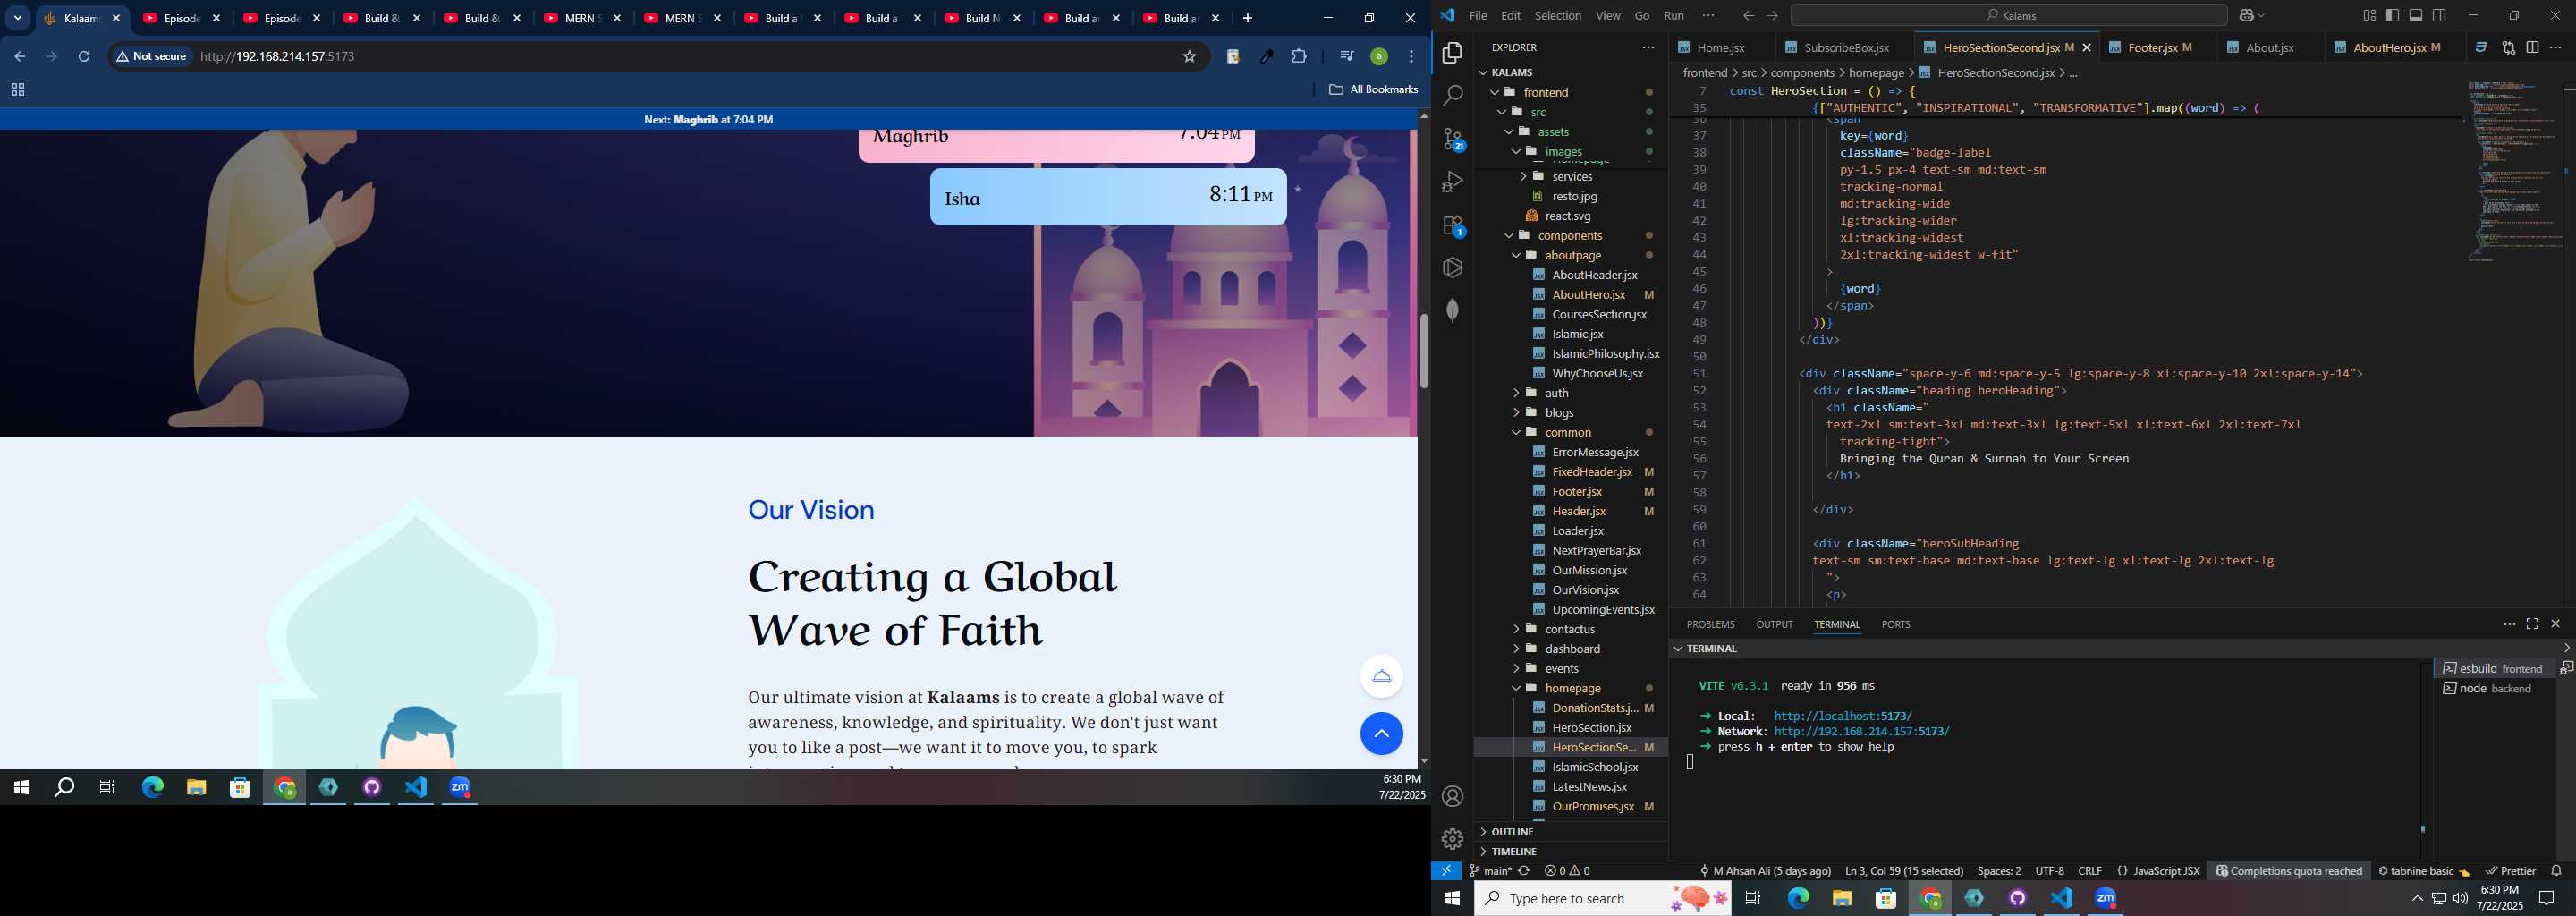Open the Search view in VS Code activity bar
This screenshot has width=2576, height=916.
point(1452,96)
